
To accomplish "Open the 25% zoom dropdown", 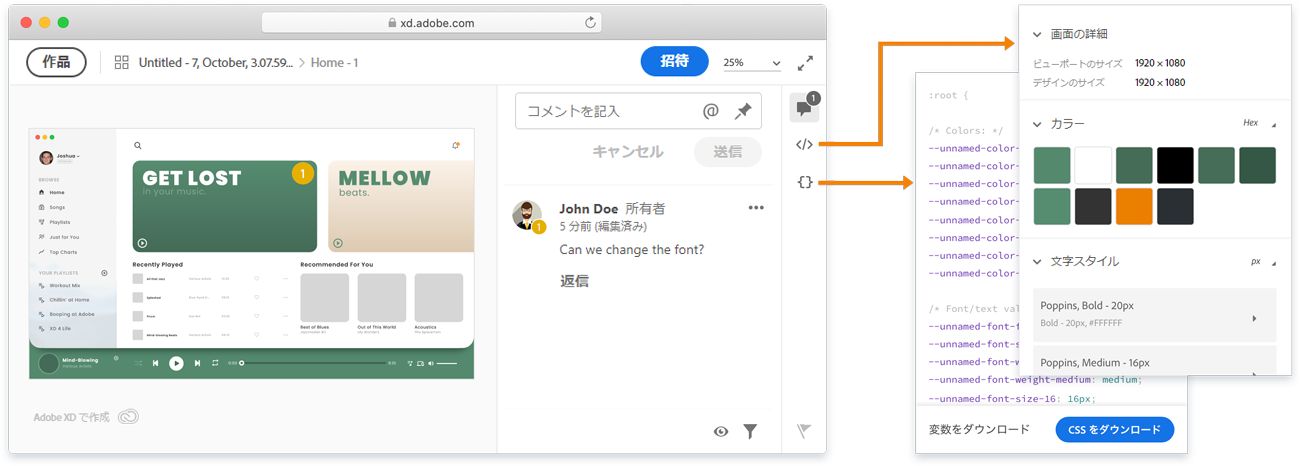I will pyautogui.click(x=752, y=63).
